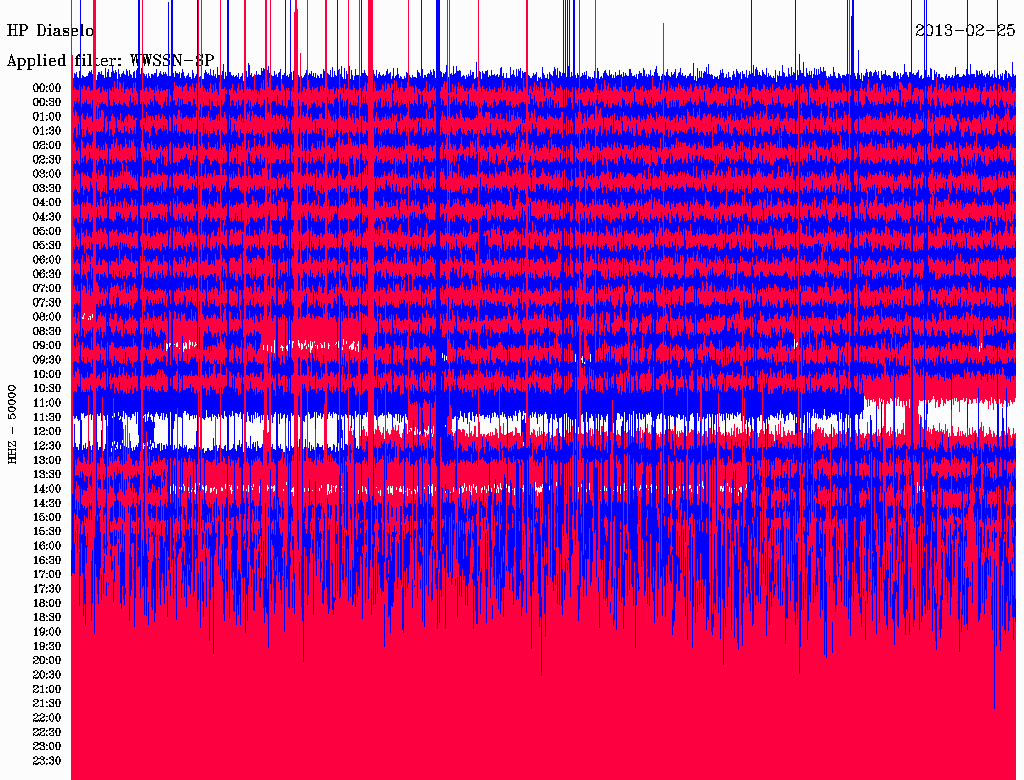The width and height of the screenshot is (1024, 780).
Task: Select the 00:30 time label
Action: (x=47, y=103)
